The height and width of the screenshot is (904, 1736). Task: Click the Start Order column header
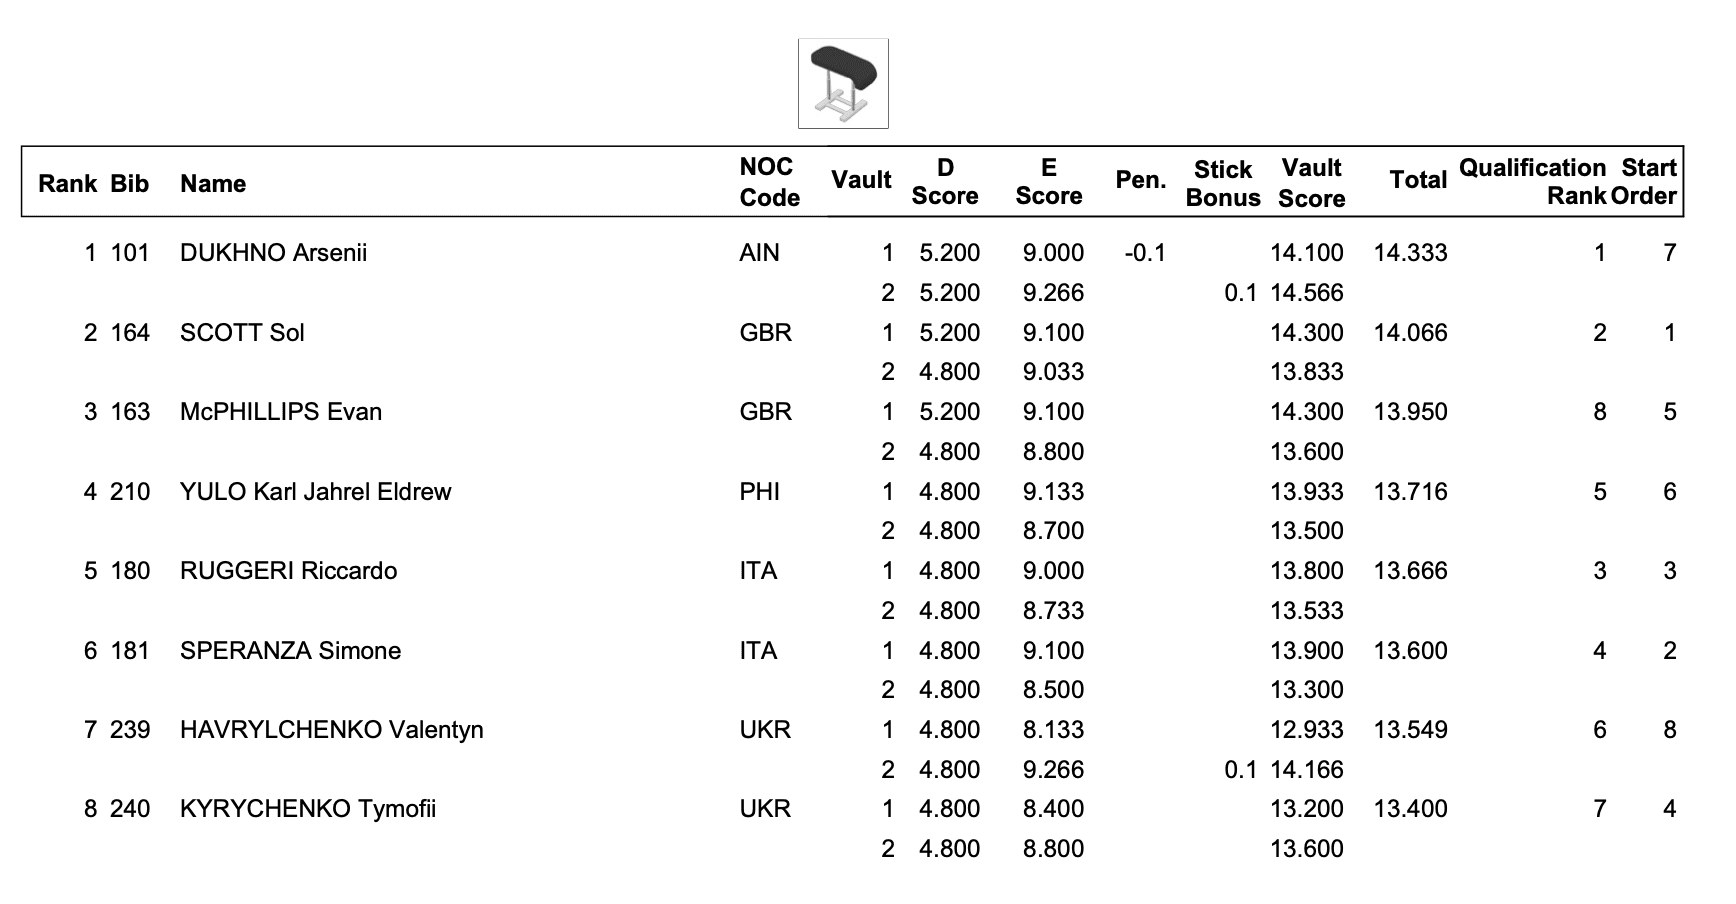click(1647, 181)
